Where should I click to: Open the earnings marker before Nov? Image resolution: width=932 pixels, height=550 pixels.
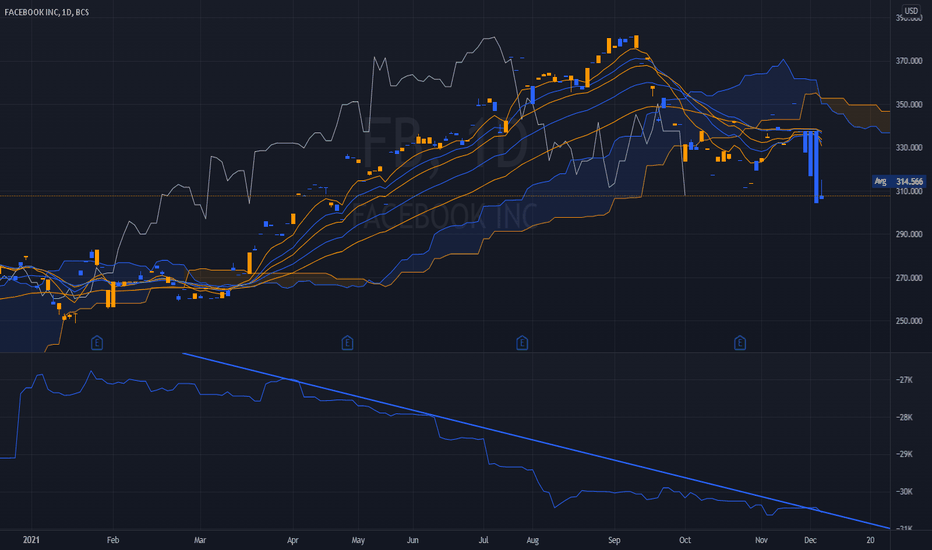739,343
